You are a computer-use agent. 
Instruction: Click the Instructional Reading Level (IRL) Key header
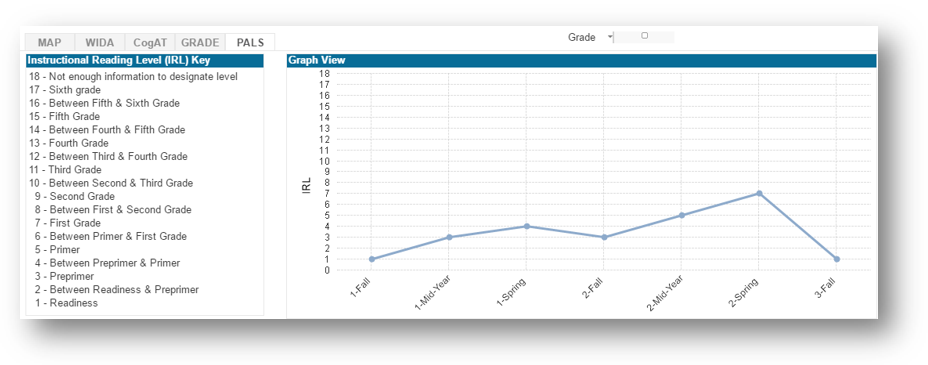tap(144, 60)
